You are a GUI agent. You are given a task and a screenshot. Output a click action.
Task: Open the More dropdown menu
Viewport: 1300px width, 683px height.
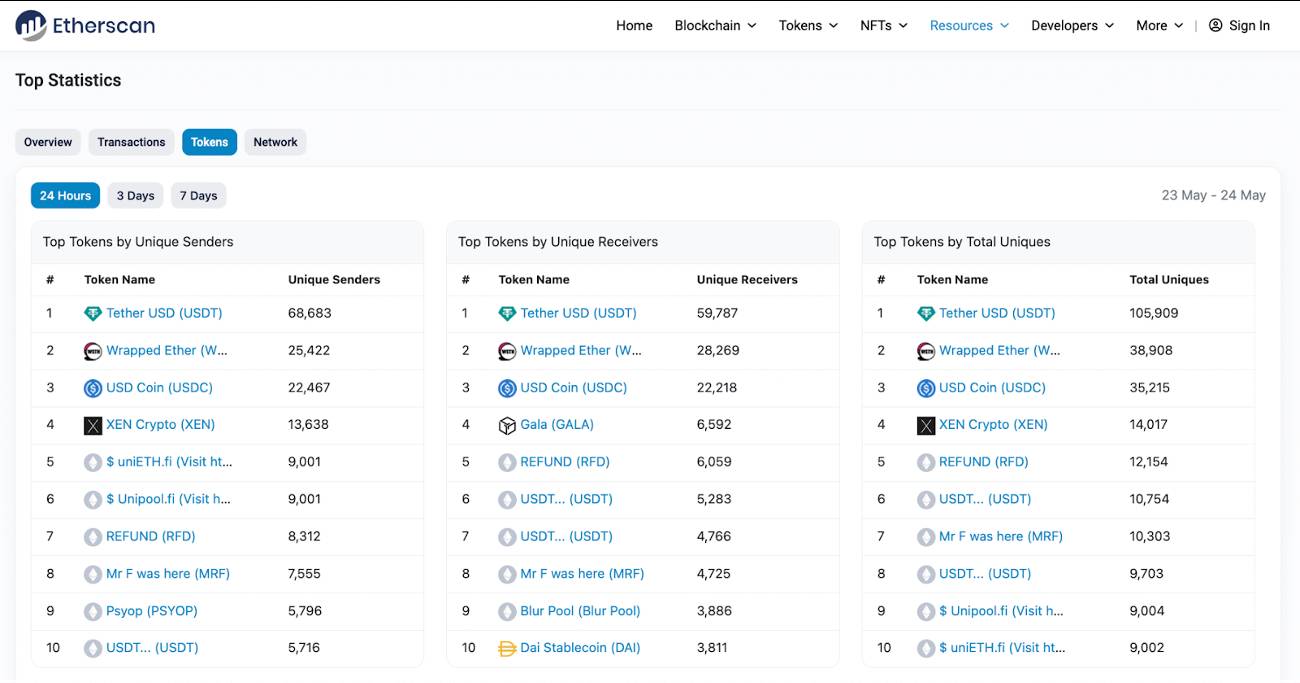tap(1160, 25)
